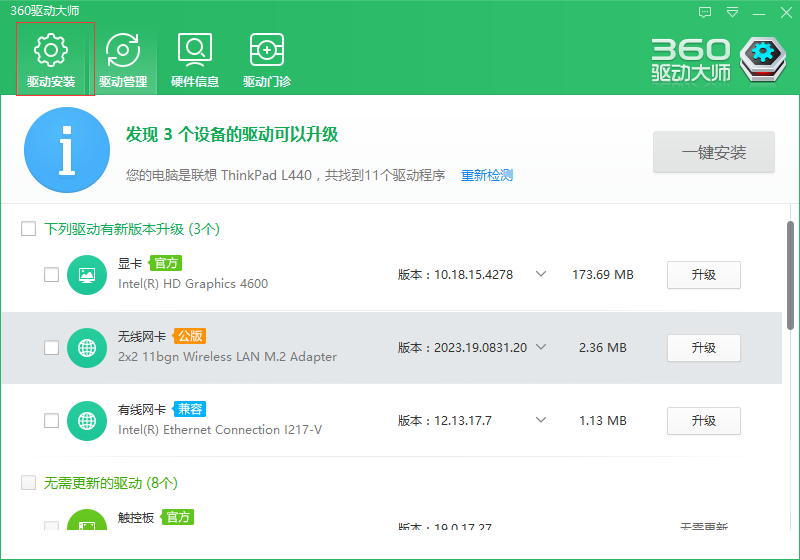Check the 有线网卡 driver checkbox
The image size is (800, 560).
pos(52,420)
